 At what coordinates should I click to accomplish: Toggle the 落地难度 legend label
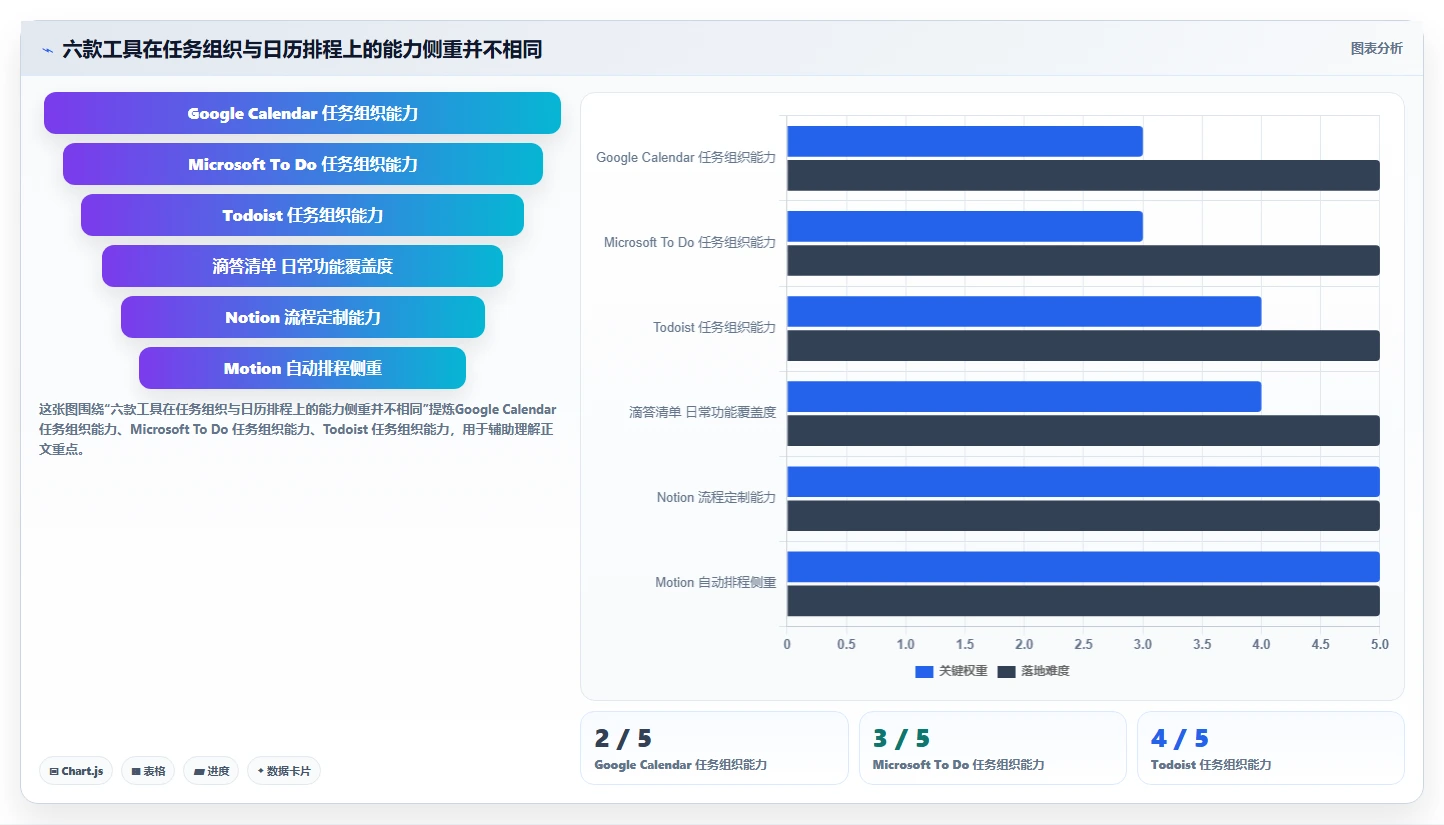[x=1045, y=671]
